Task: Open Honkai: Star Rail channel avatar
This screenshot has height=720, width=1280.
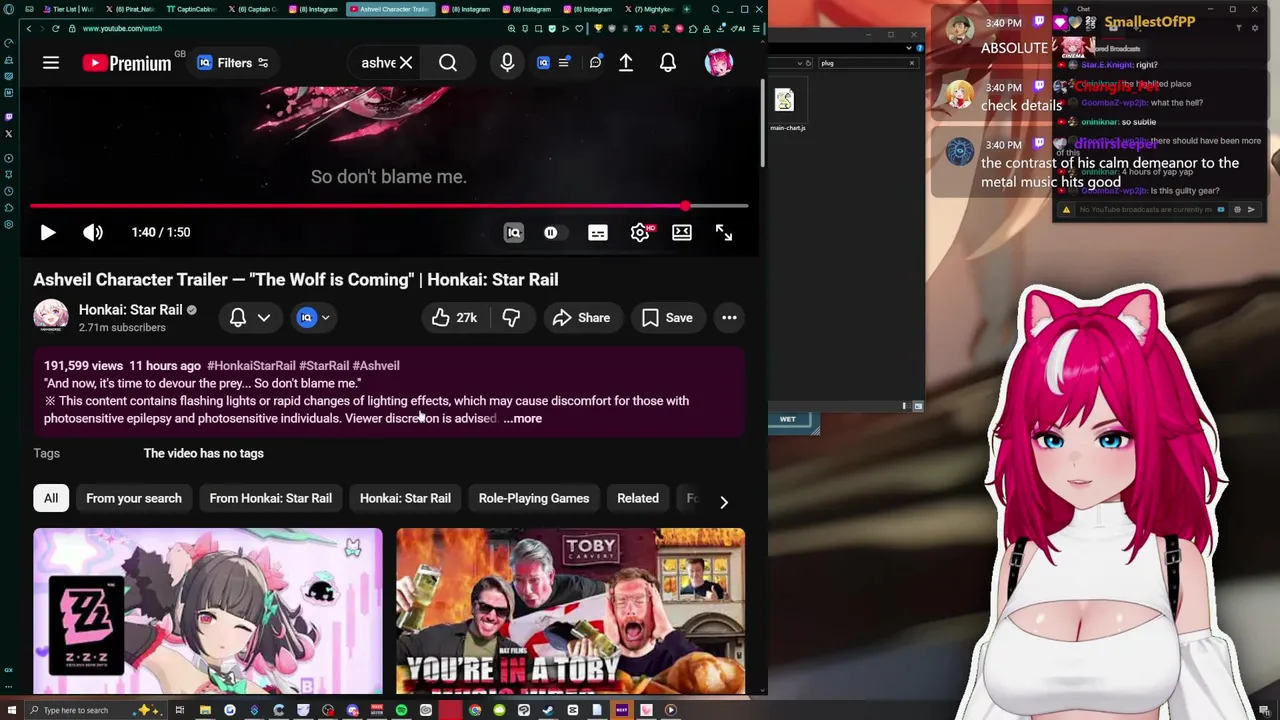Action: 51,317
